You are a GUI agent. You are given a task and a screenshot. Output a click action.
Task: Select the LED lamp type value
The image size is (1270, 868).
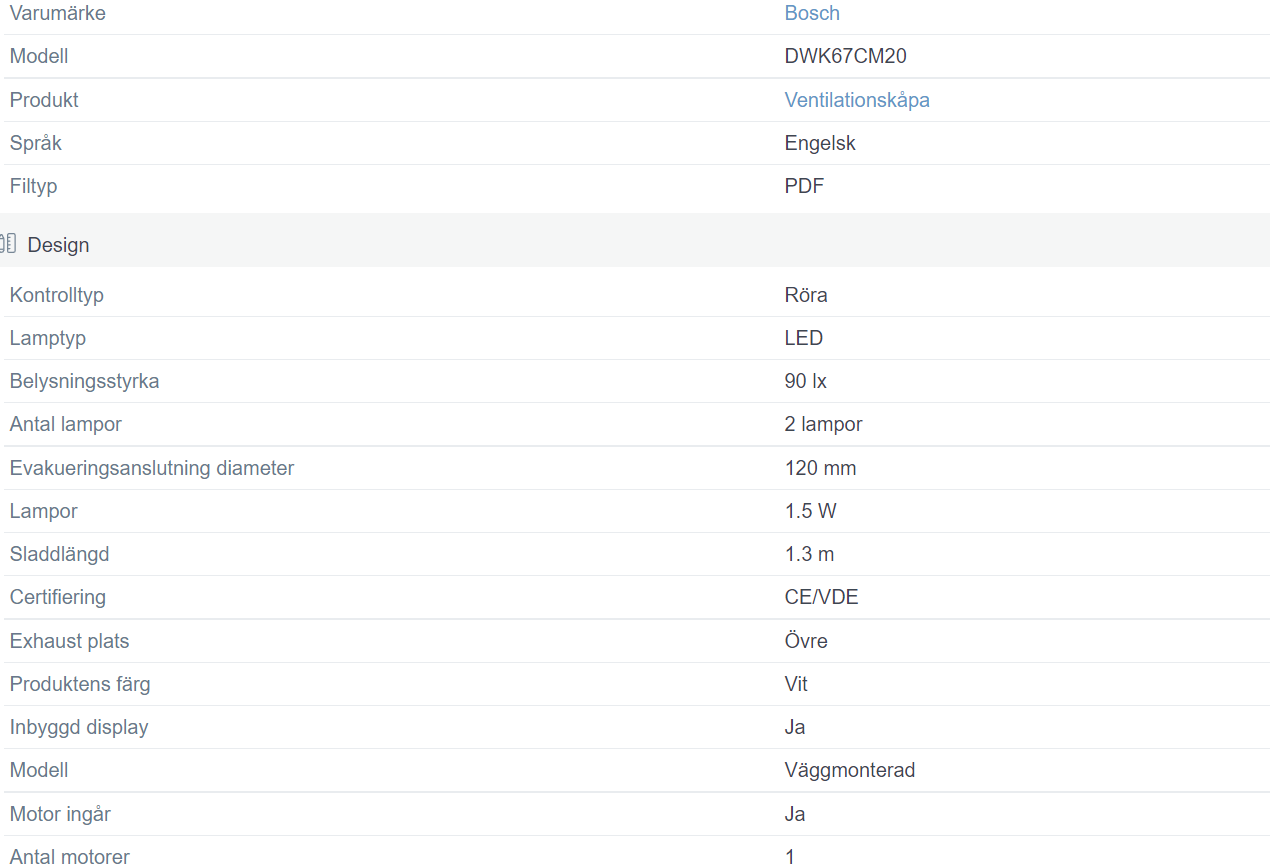click(x=804, y=338)
